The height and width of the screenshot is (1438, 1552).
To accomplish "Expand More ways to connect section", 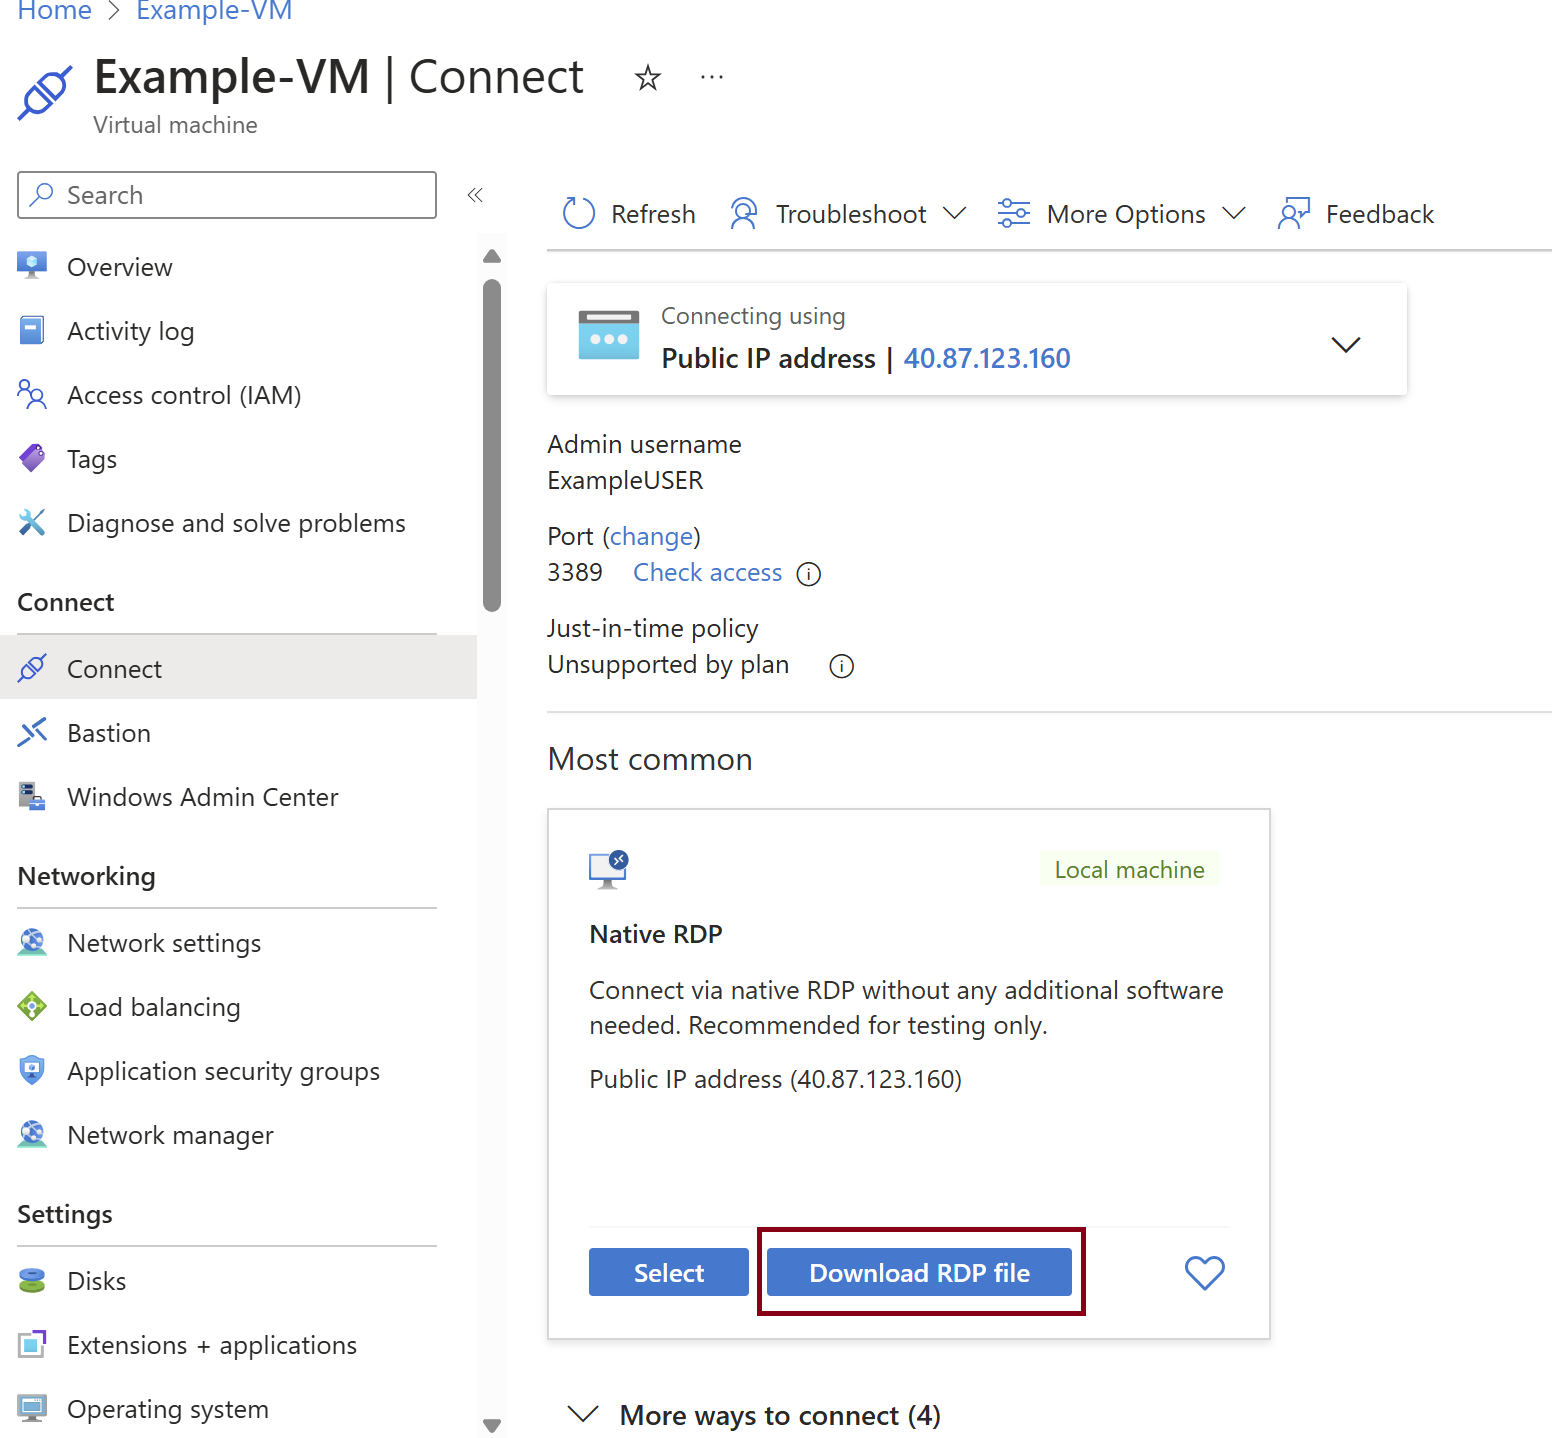I will point(582,1414).
